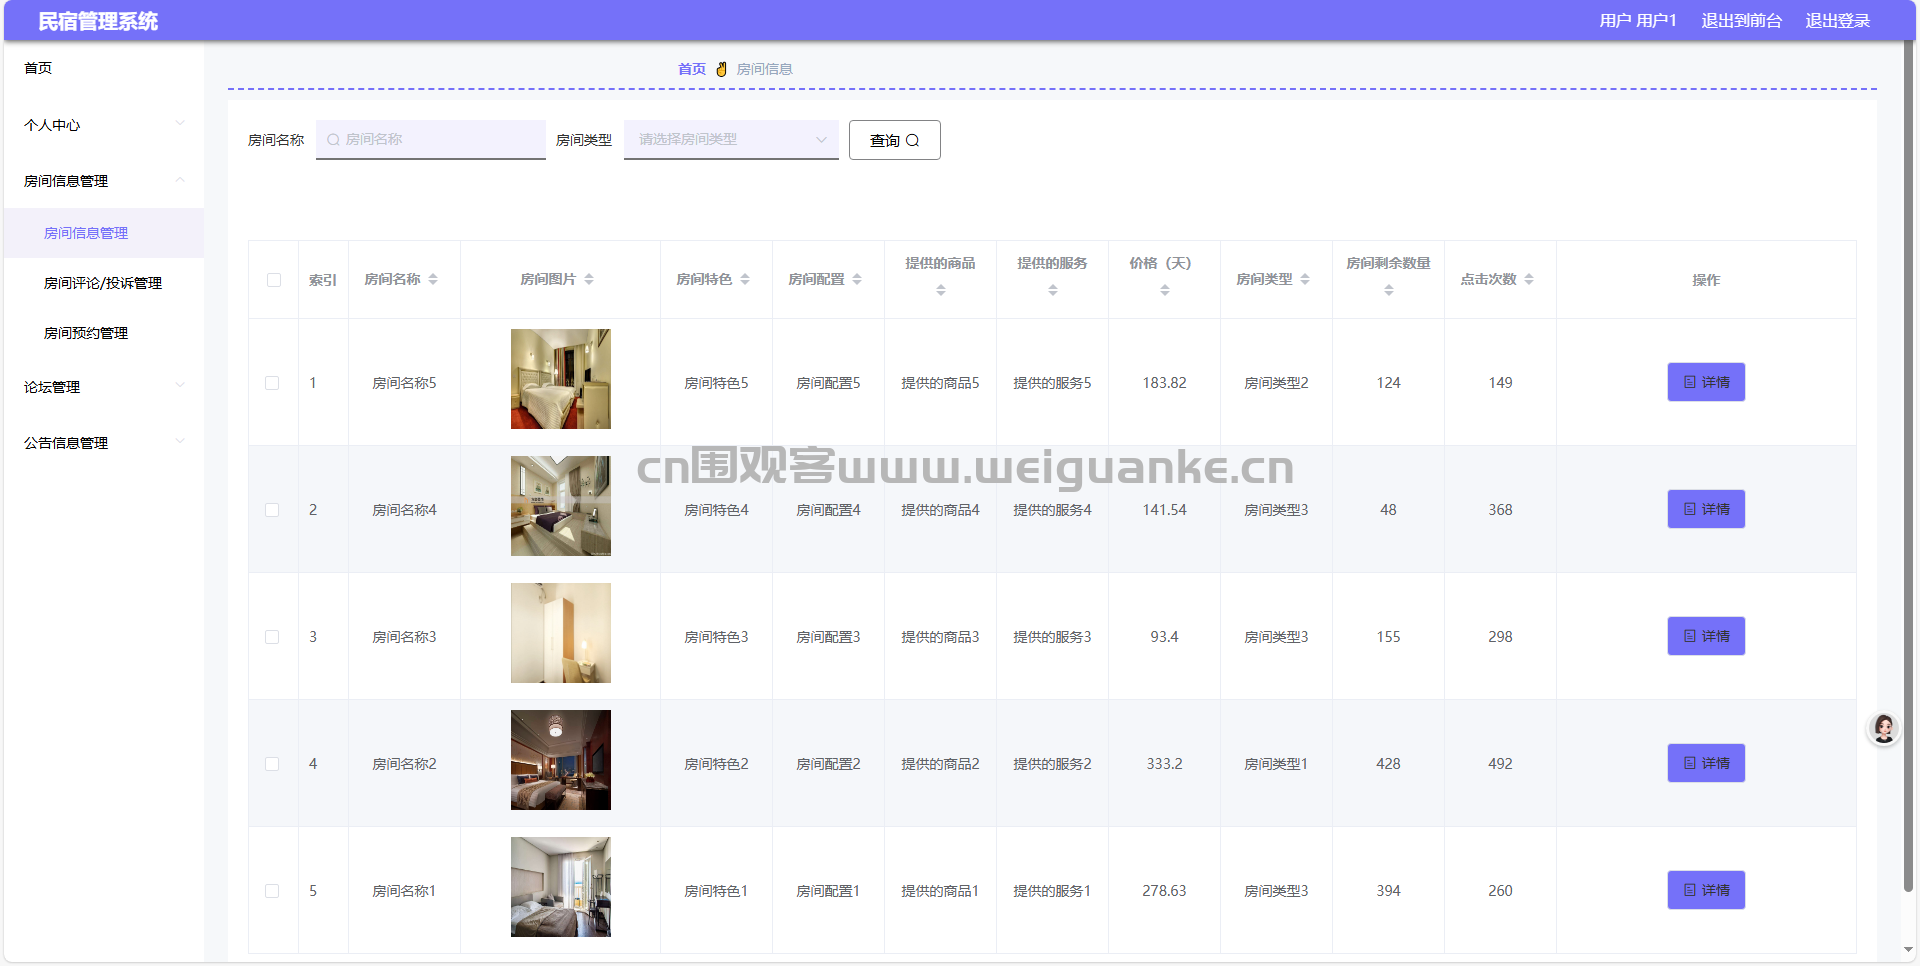Sort by 房间剩余数量 column arrows

point(1389,290)
